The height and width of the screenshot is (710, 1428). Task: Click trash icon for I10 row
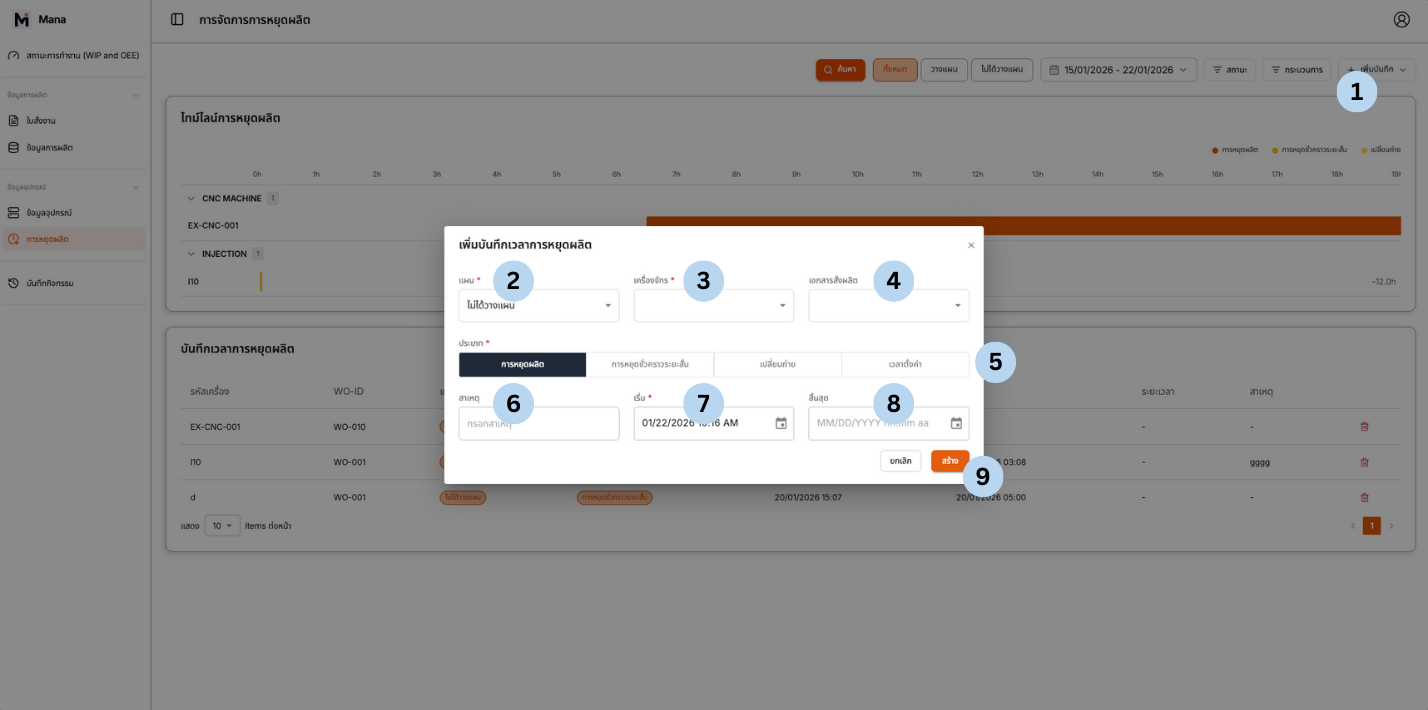tap(1364, 462)
